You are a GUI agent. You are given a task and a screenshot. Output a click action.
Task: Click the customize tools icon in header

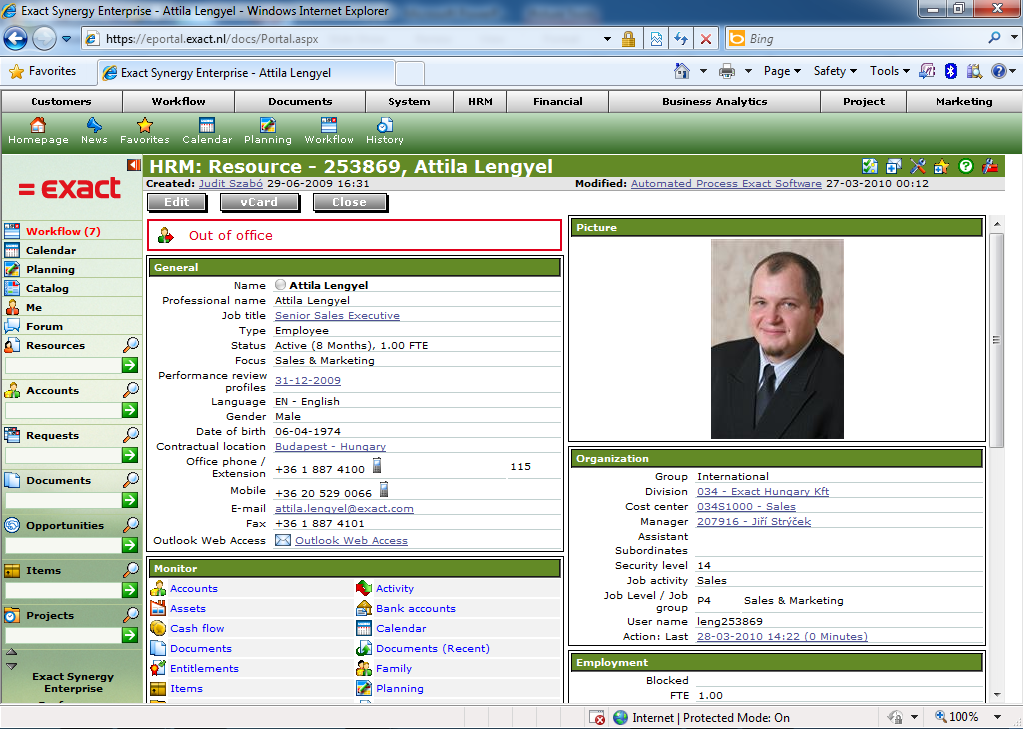pos(917,166)
